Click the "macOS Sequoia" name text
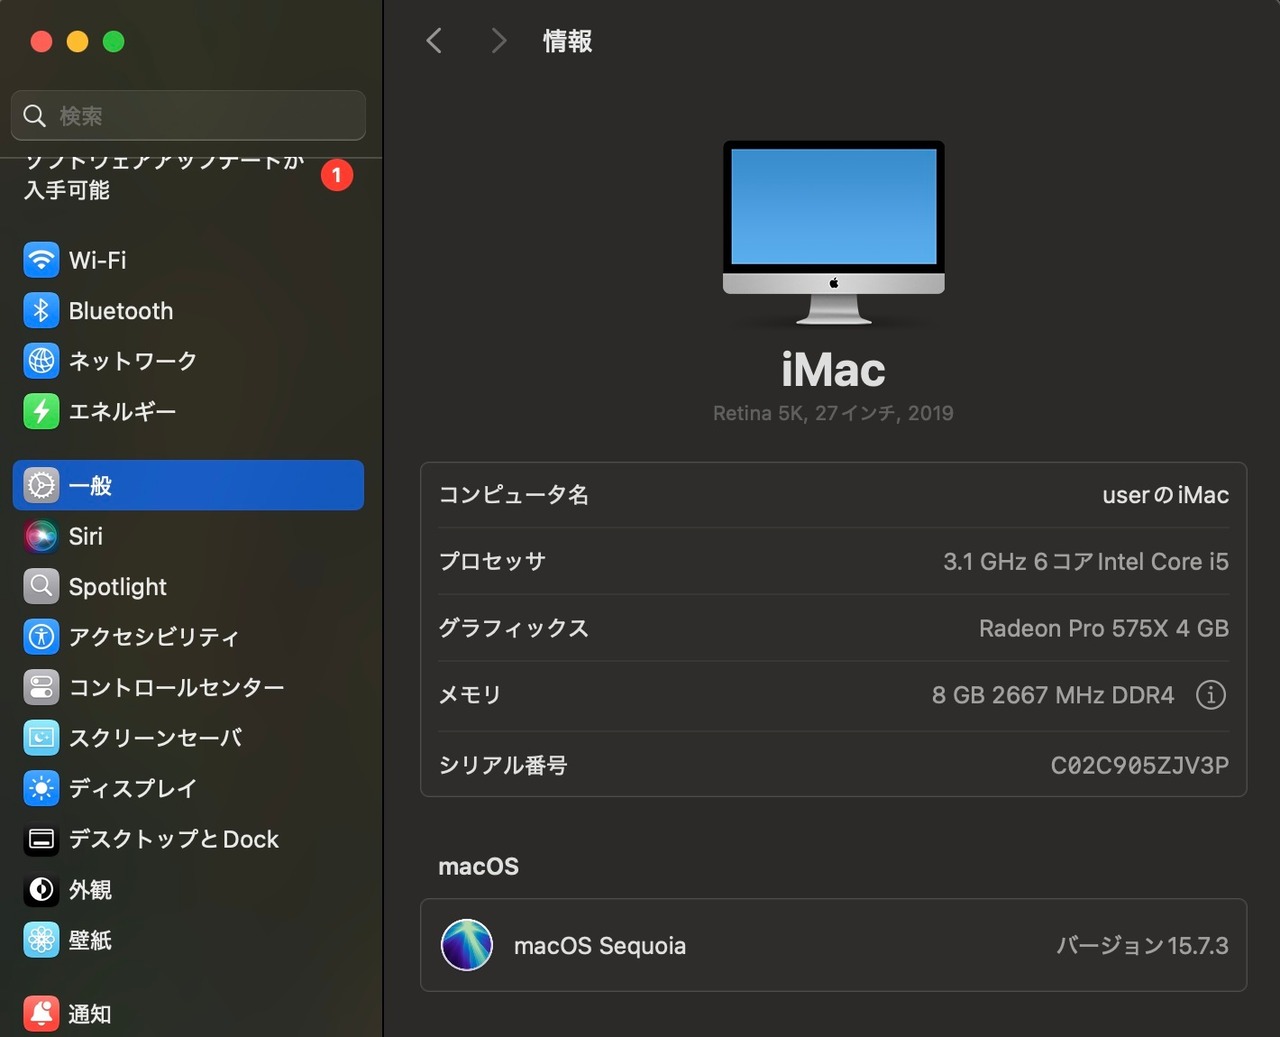The image size is (1280, 1037). [600, 946]
